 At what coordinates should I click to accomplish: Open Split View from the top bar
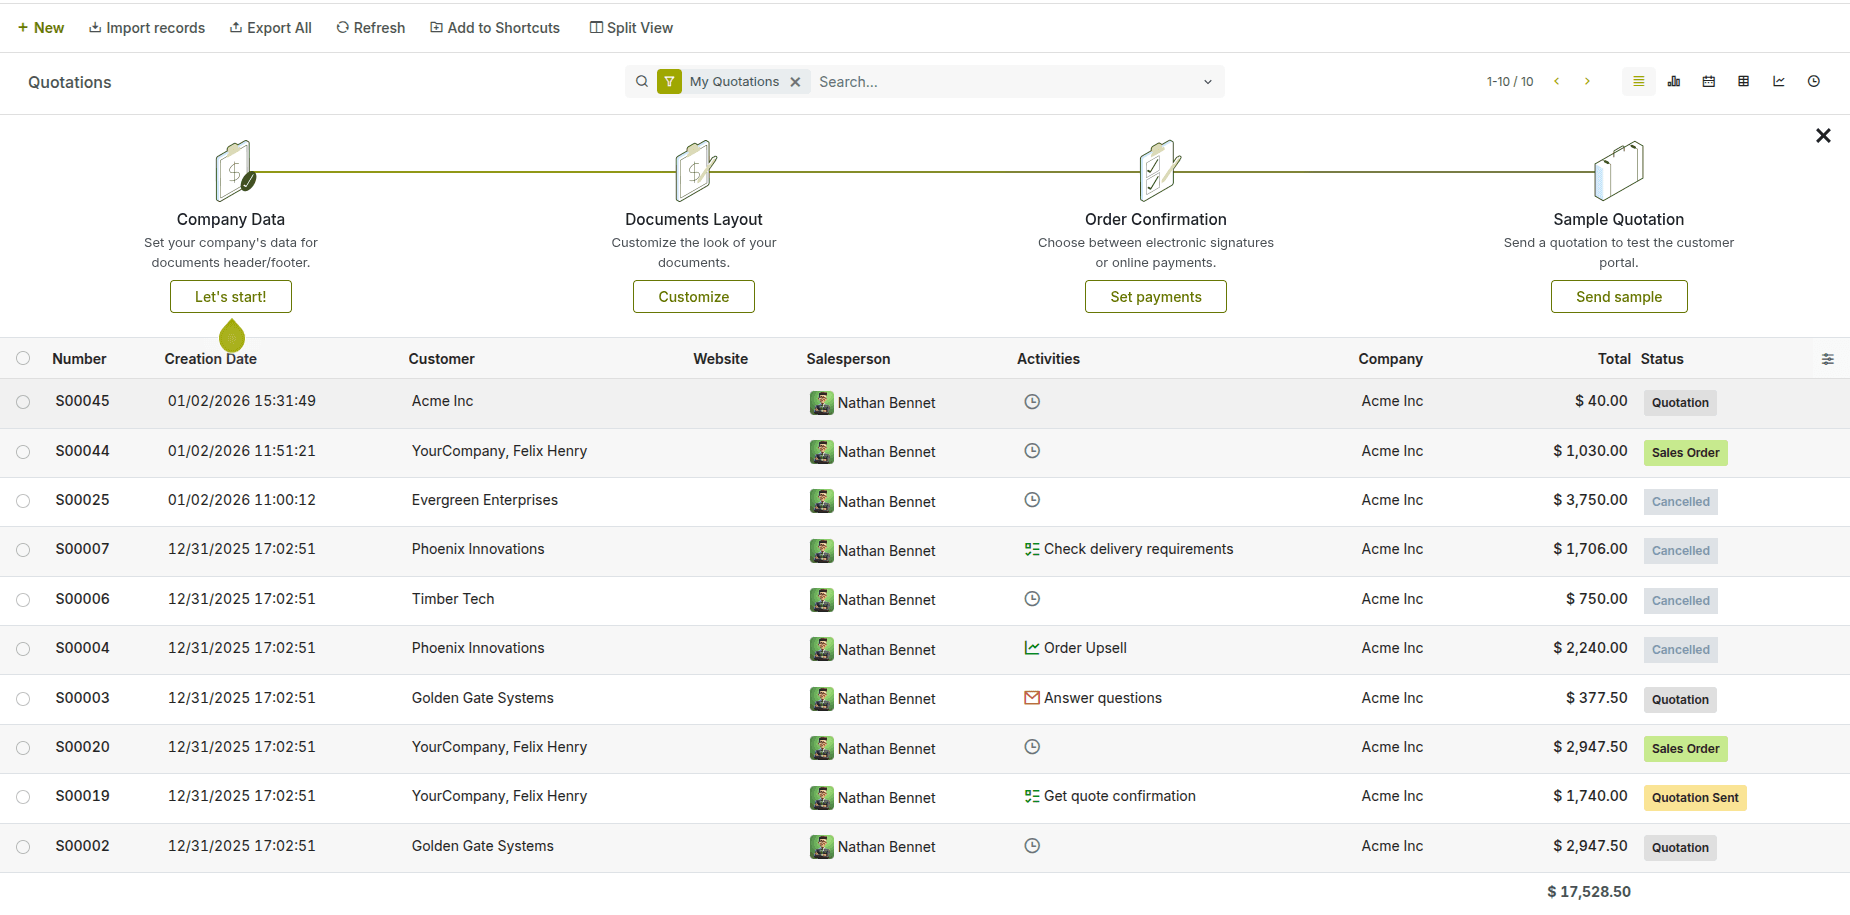(631, 28)
